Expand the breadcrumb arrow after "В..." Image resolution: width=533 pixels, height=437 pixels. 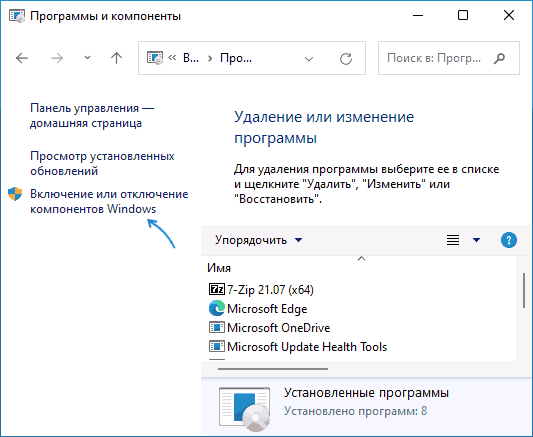click(x=210, y=58)
